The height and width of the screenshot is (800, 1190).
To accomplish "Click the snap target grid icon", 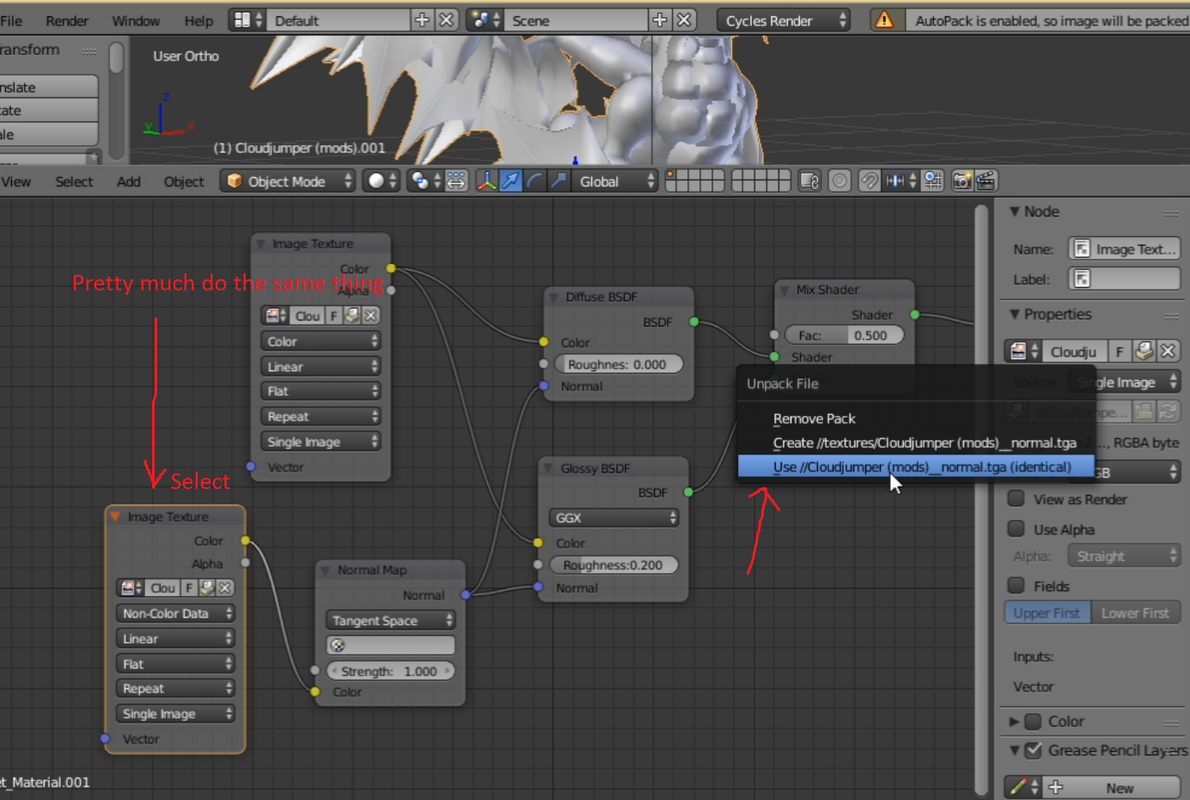I will tap(933, 181).
